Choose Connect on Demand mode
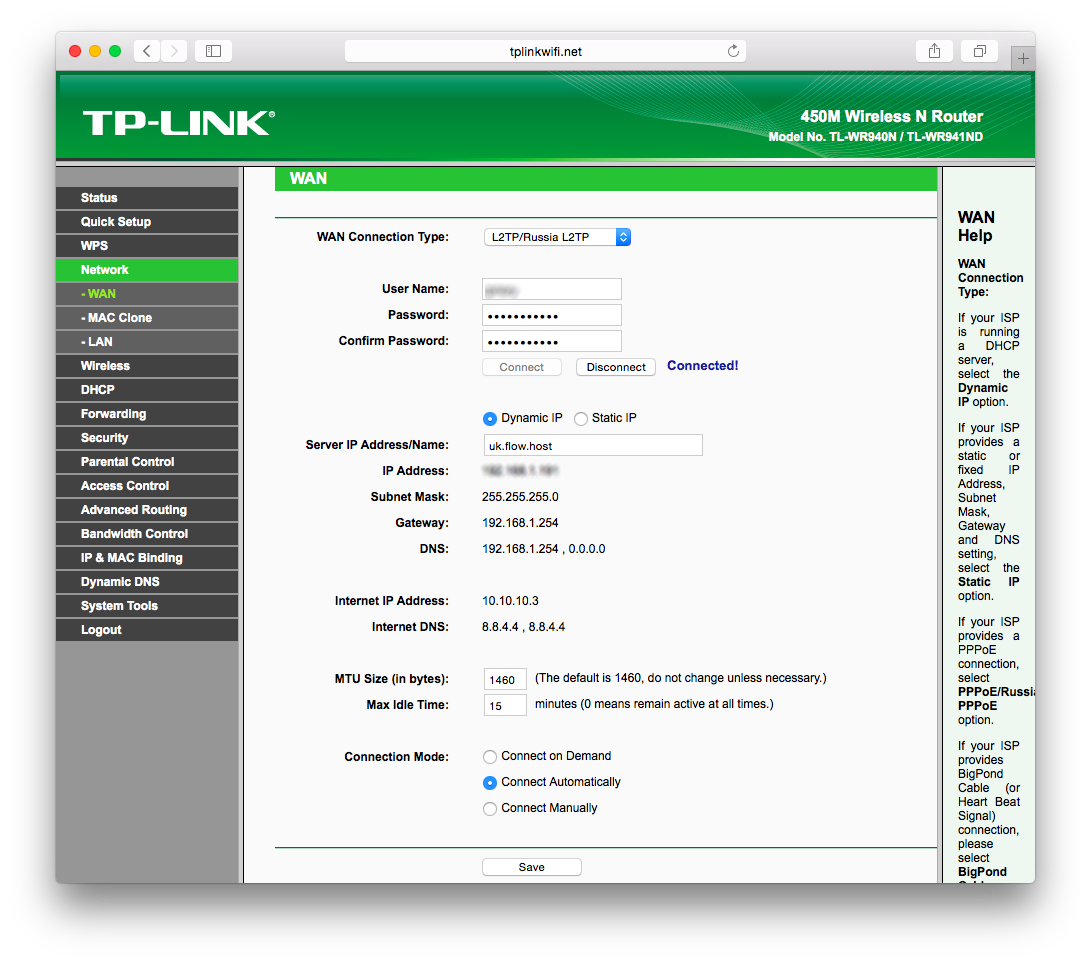The height and width of the screenshot is (963, 1091). (x=490, y=757)
